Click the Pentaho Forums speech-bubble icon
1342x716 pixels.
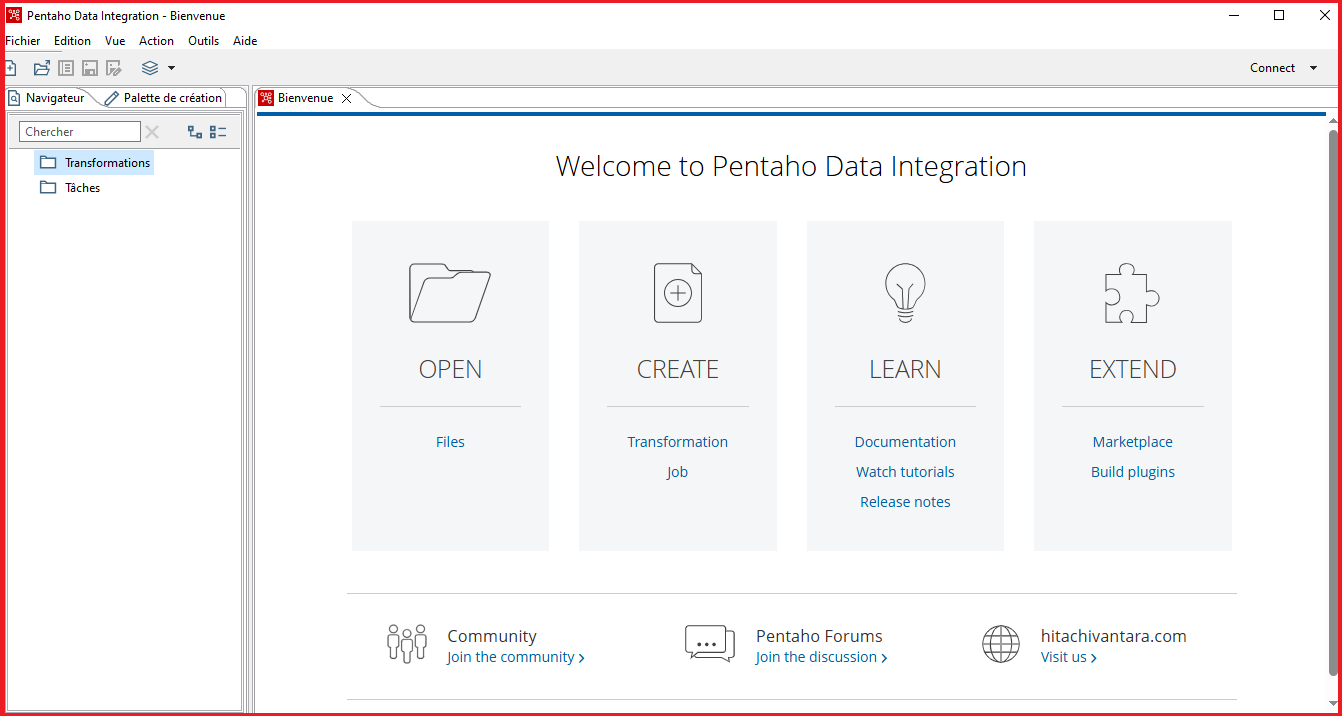pyautogui.click(x=710, y=643)
